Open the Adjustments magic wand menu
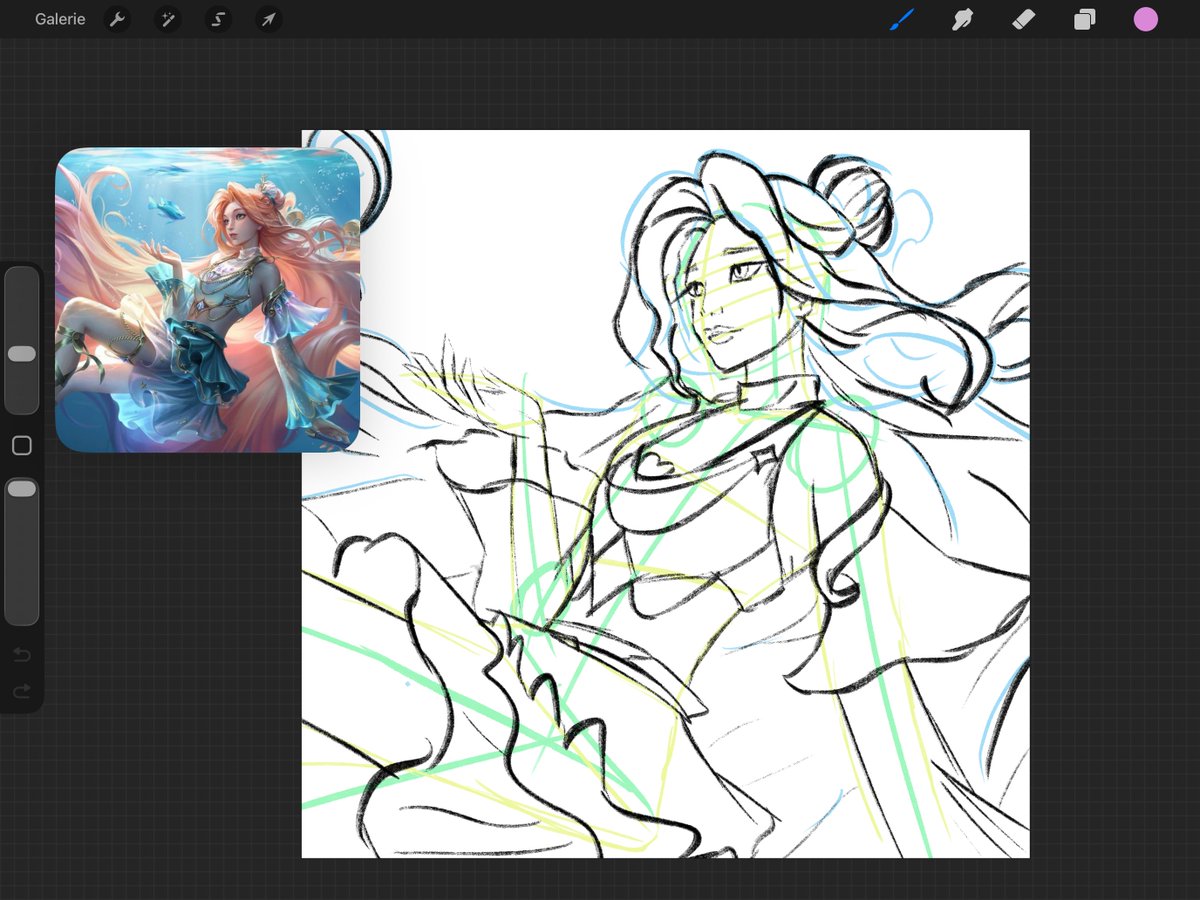This screenshot has width=1200, height=900. [167, 19]
